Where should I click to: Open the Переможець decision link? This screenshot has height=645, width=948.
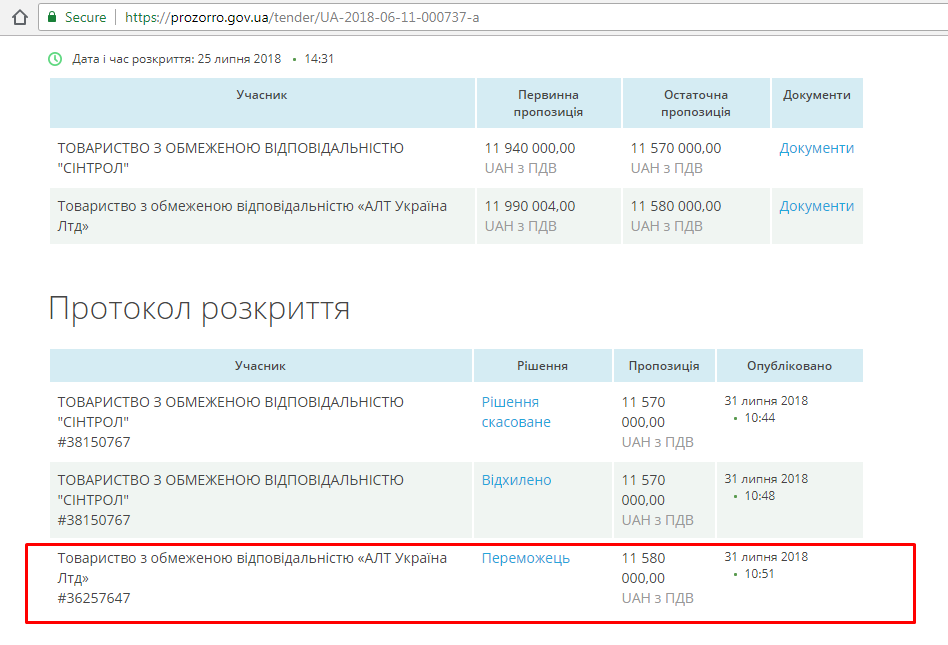tap(525, 558)
